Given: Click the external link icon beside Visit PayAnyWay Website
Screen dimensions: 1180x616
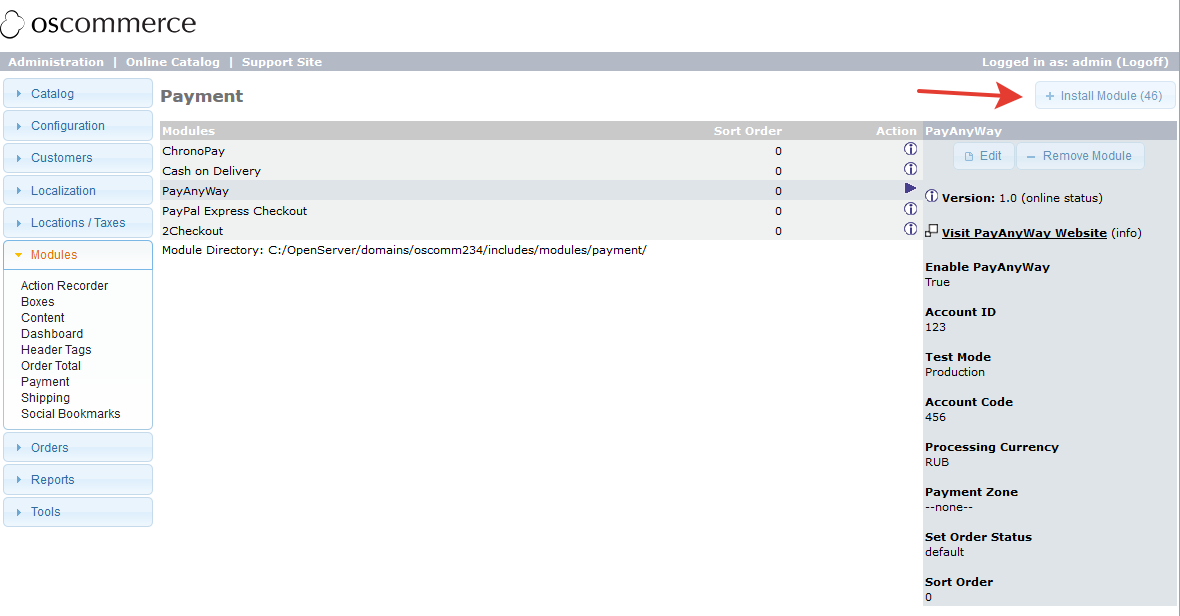Looking at the screenshot, I should (x=932, y=231).
